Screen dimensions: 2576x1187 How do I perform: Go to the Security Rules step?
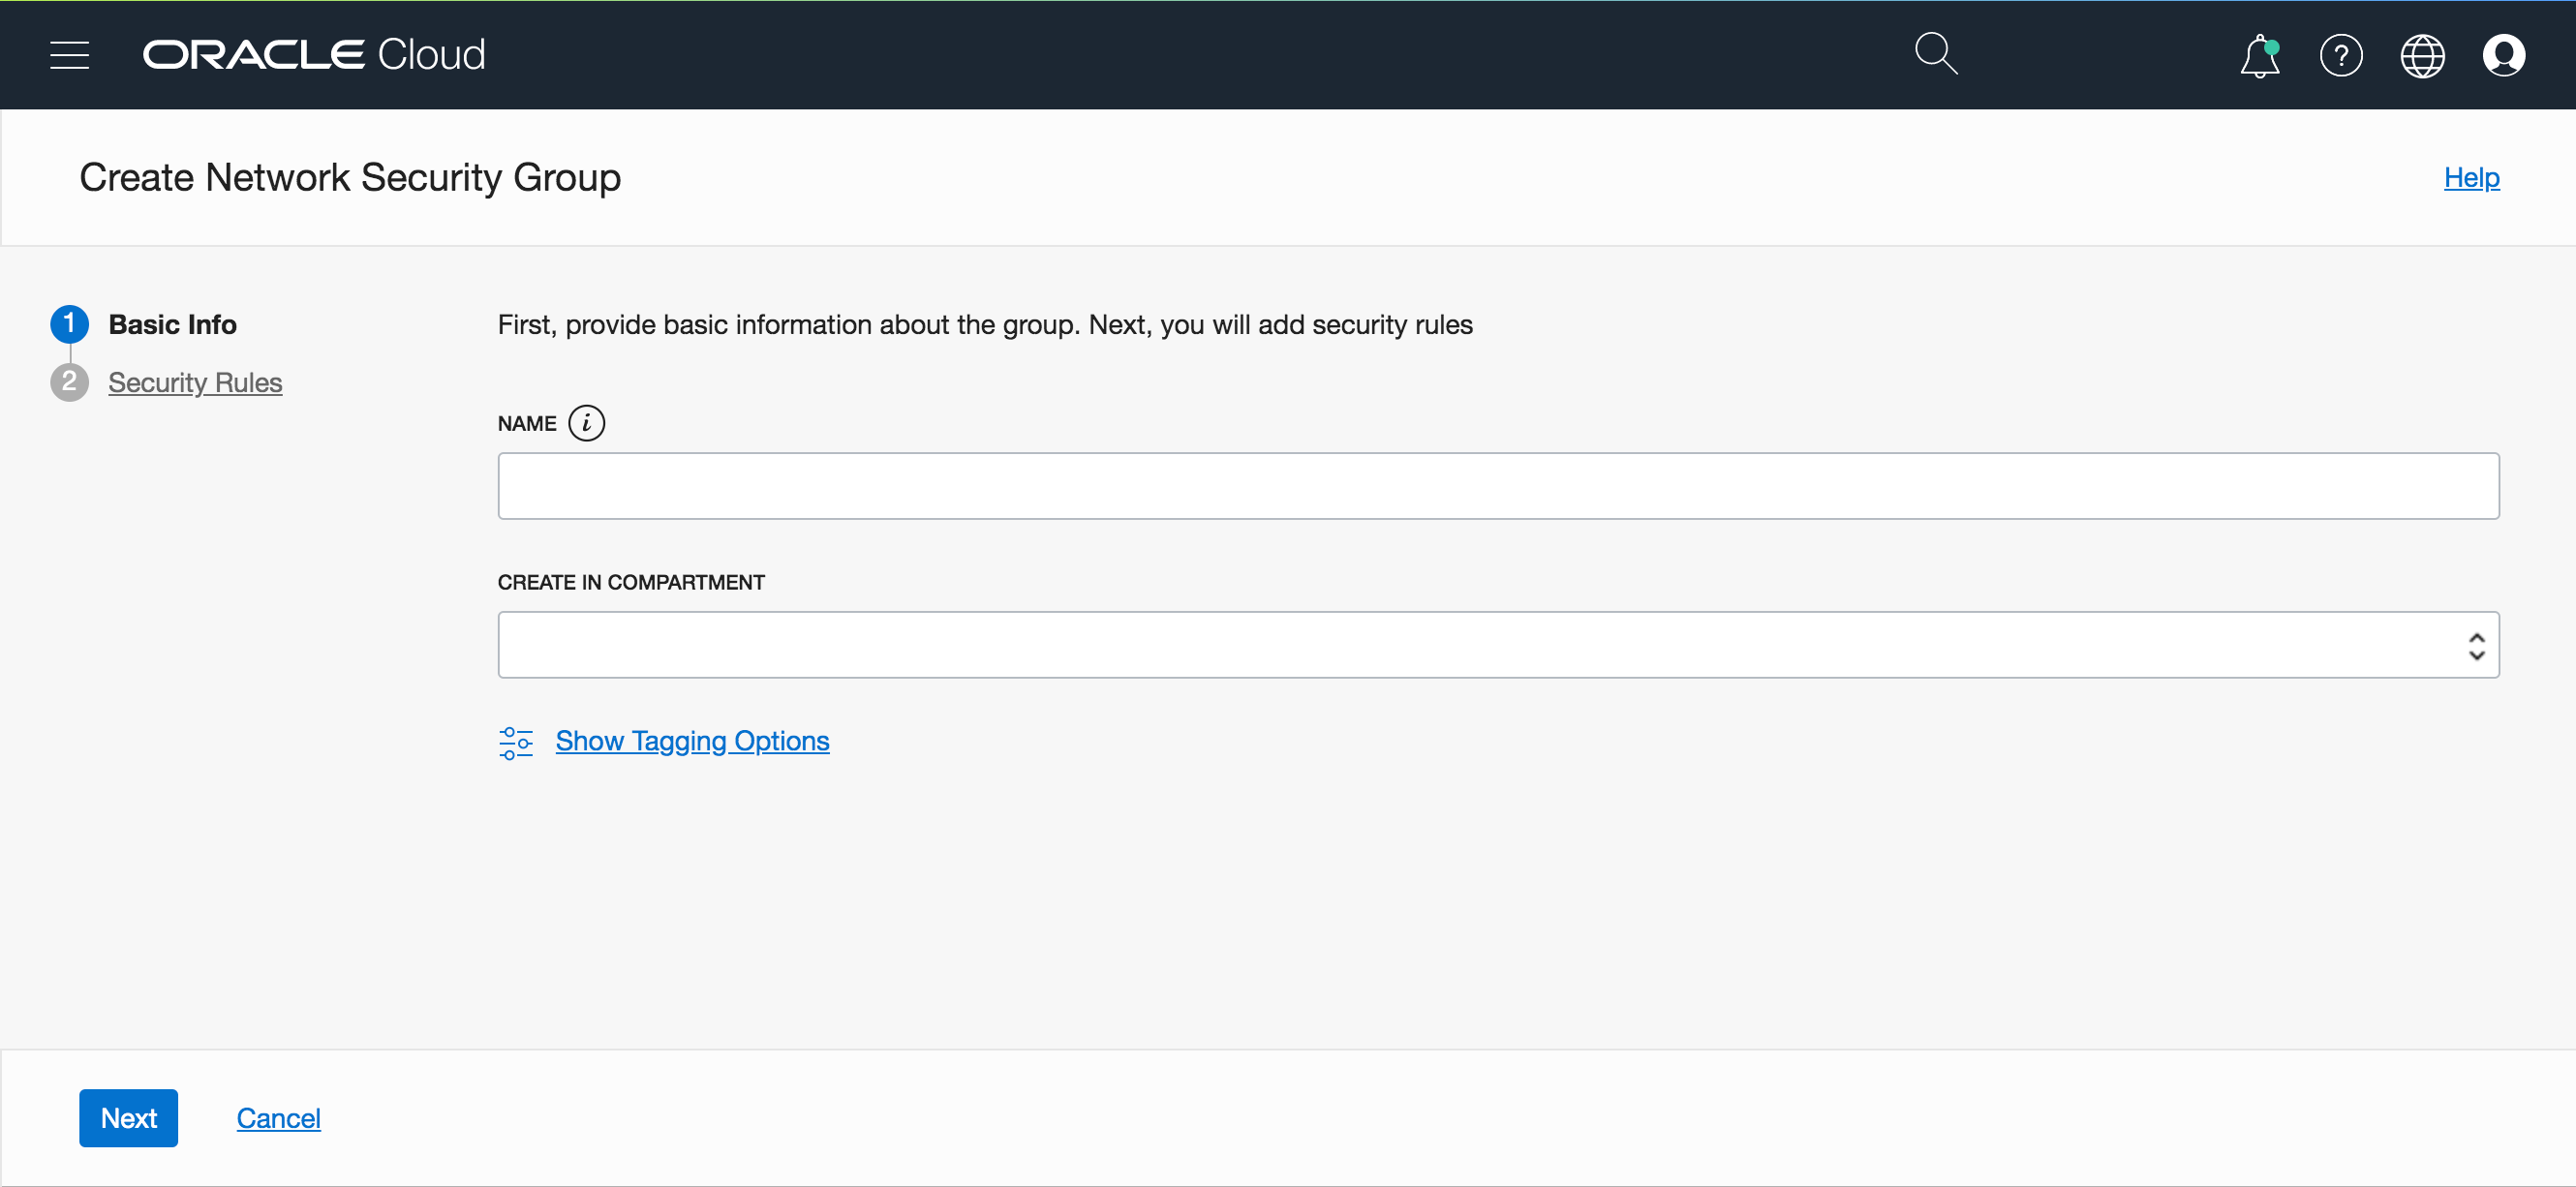(x=195, y=382)
